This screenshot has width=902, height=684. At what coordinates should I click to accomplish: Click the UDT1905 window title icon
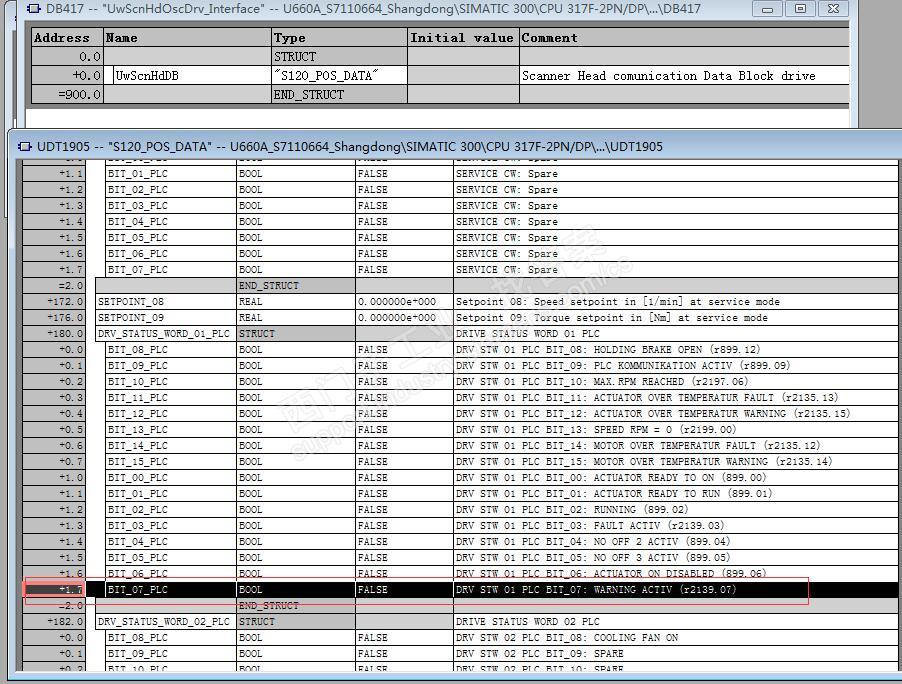(25, 147)
